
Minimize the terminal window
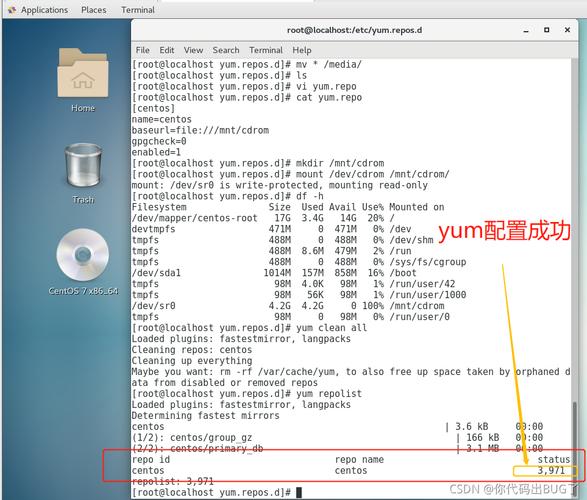[526, 30]
